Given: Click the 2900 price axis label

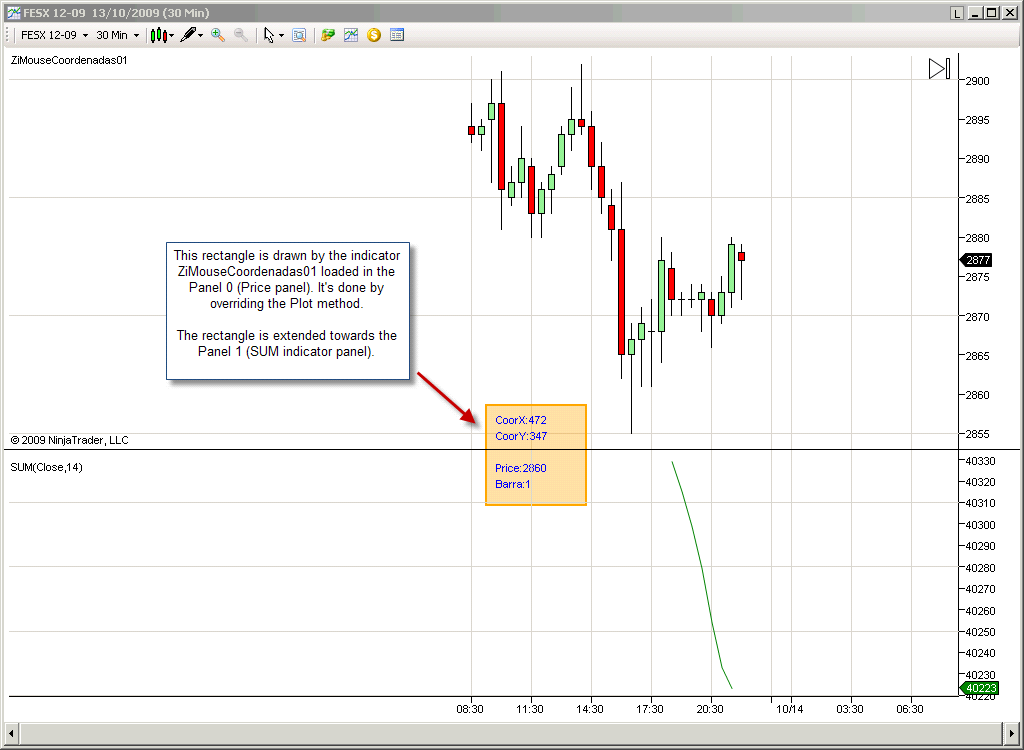Looking at the screenshot, I should (x=978, y=81).
